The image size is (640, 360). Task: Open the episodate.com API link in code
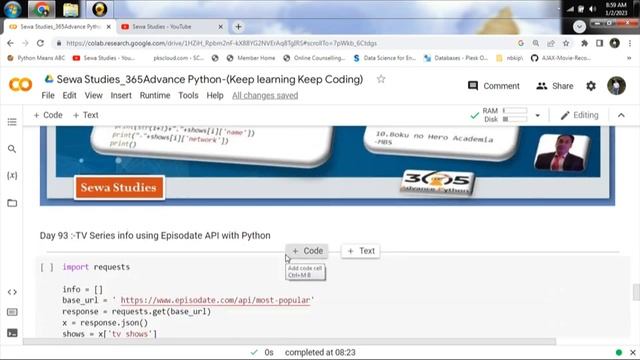pyautogui.click(x=215, y=300)
